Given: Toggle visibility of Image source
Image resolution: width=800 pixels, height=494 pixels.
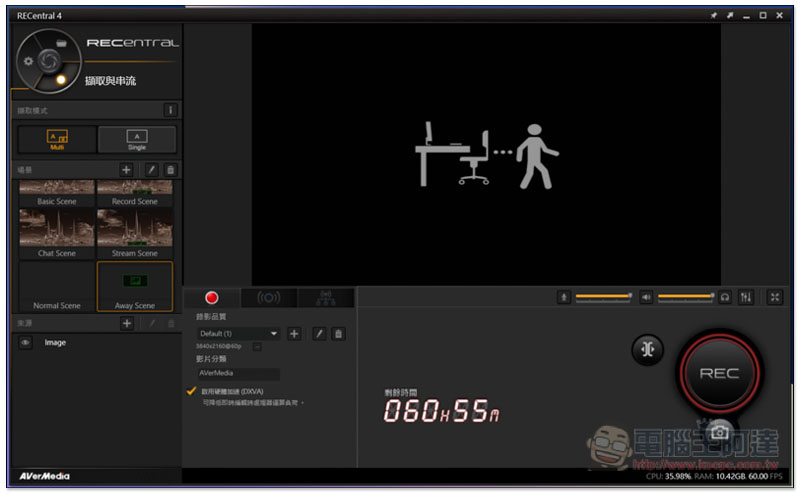Looking at the screenshot, I should click(x=25, y=342).
